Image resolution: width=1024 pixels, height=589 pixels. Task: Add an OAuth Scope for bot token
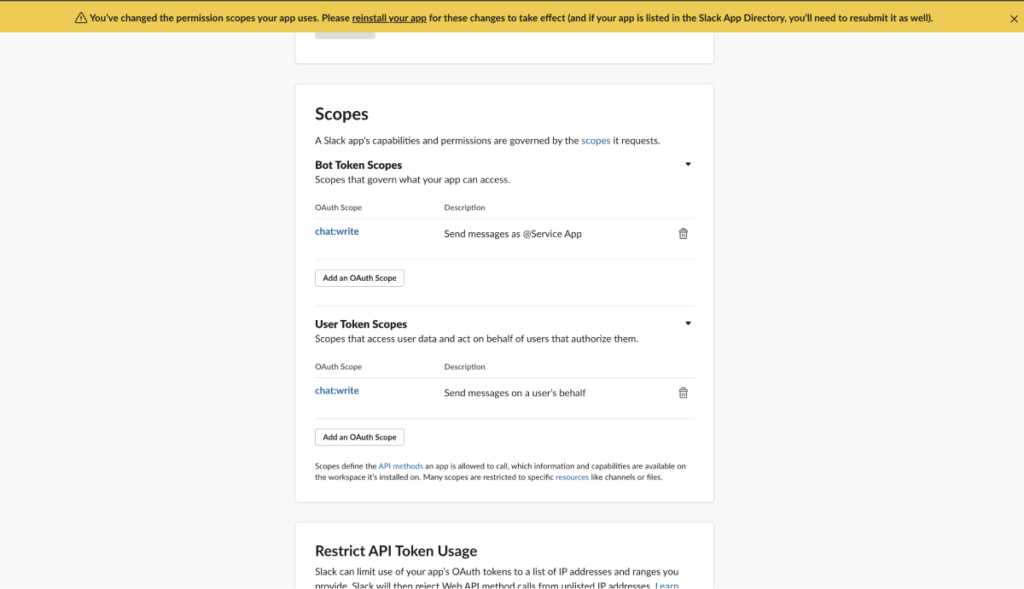[359, 278]
